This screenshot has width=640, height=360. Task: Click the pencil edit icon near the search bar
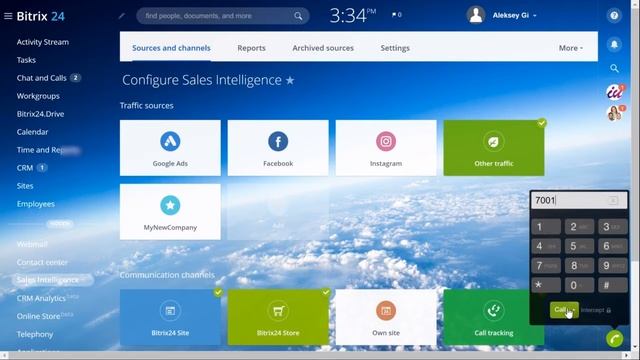(x=122, y=16)
